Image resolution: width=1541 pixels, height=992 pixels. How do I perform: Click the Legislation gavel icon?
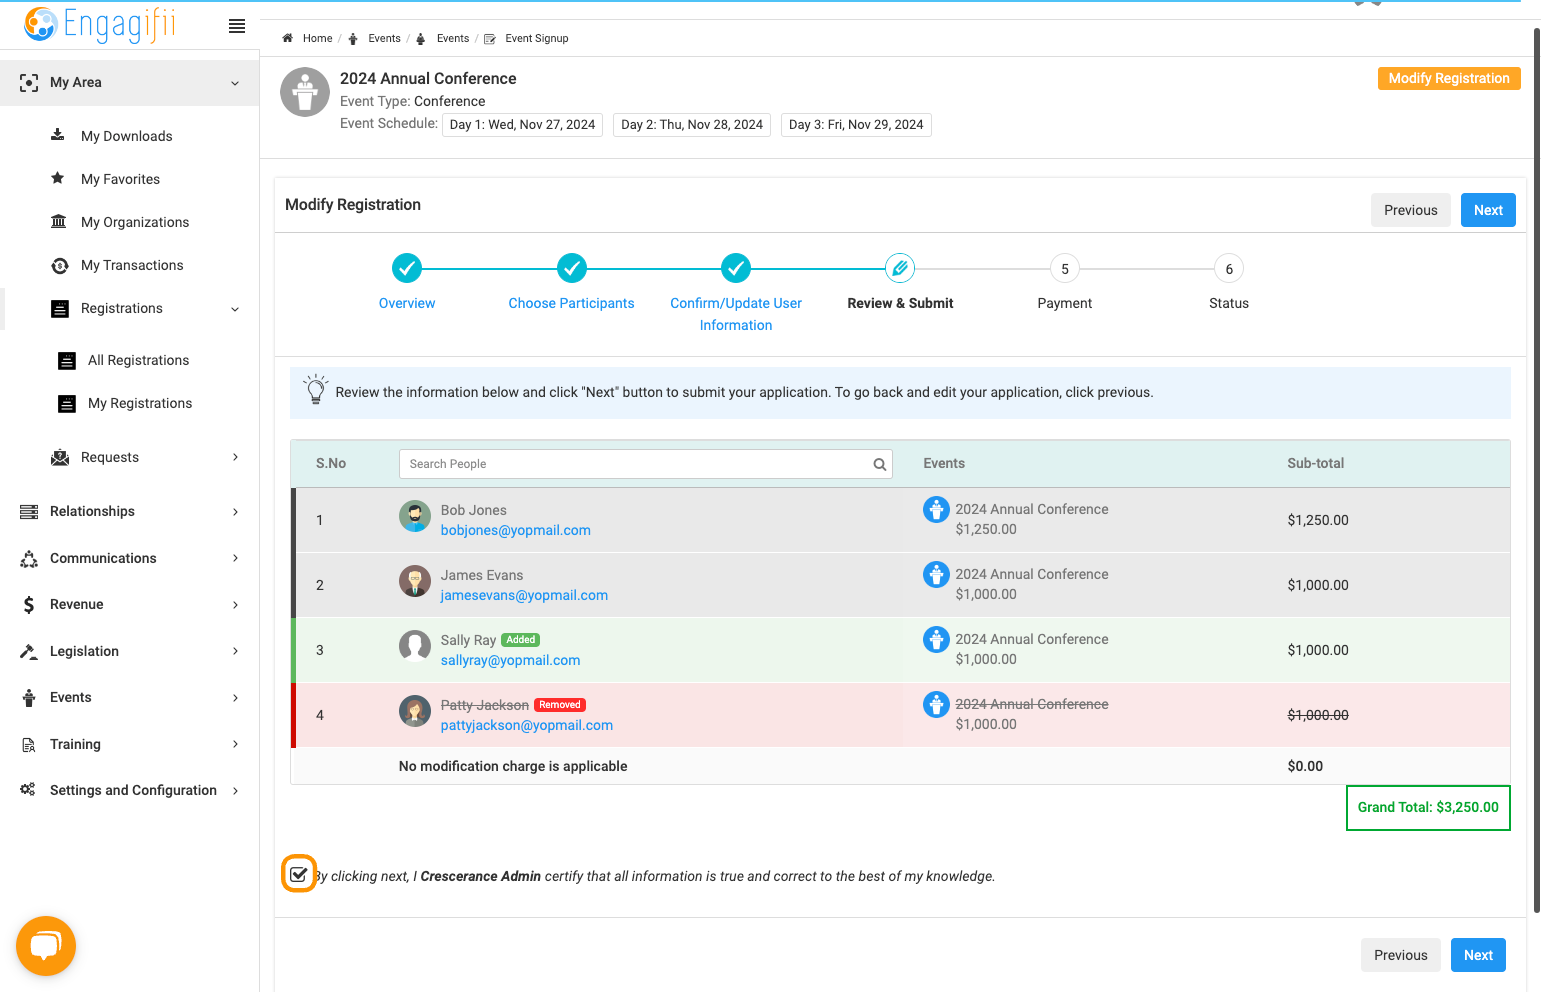(29, 651)
